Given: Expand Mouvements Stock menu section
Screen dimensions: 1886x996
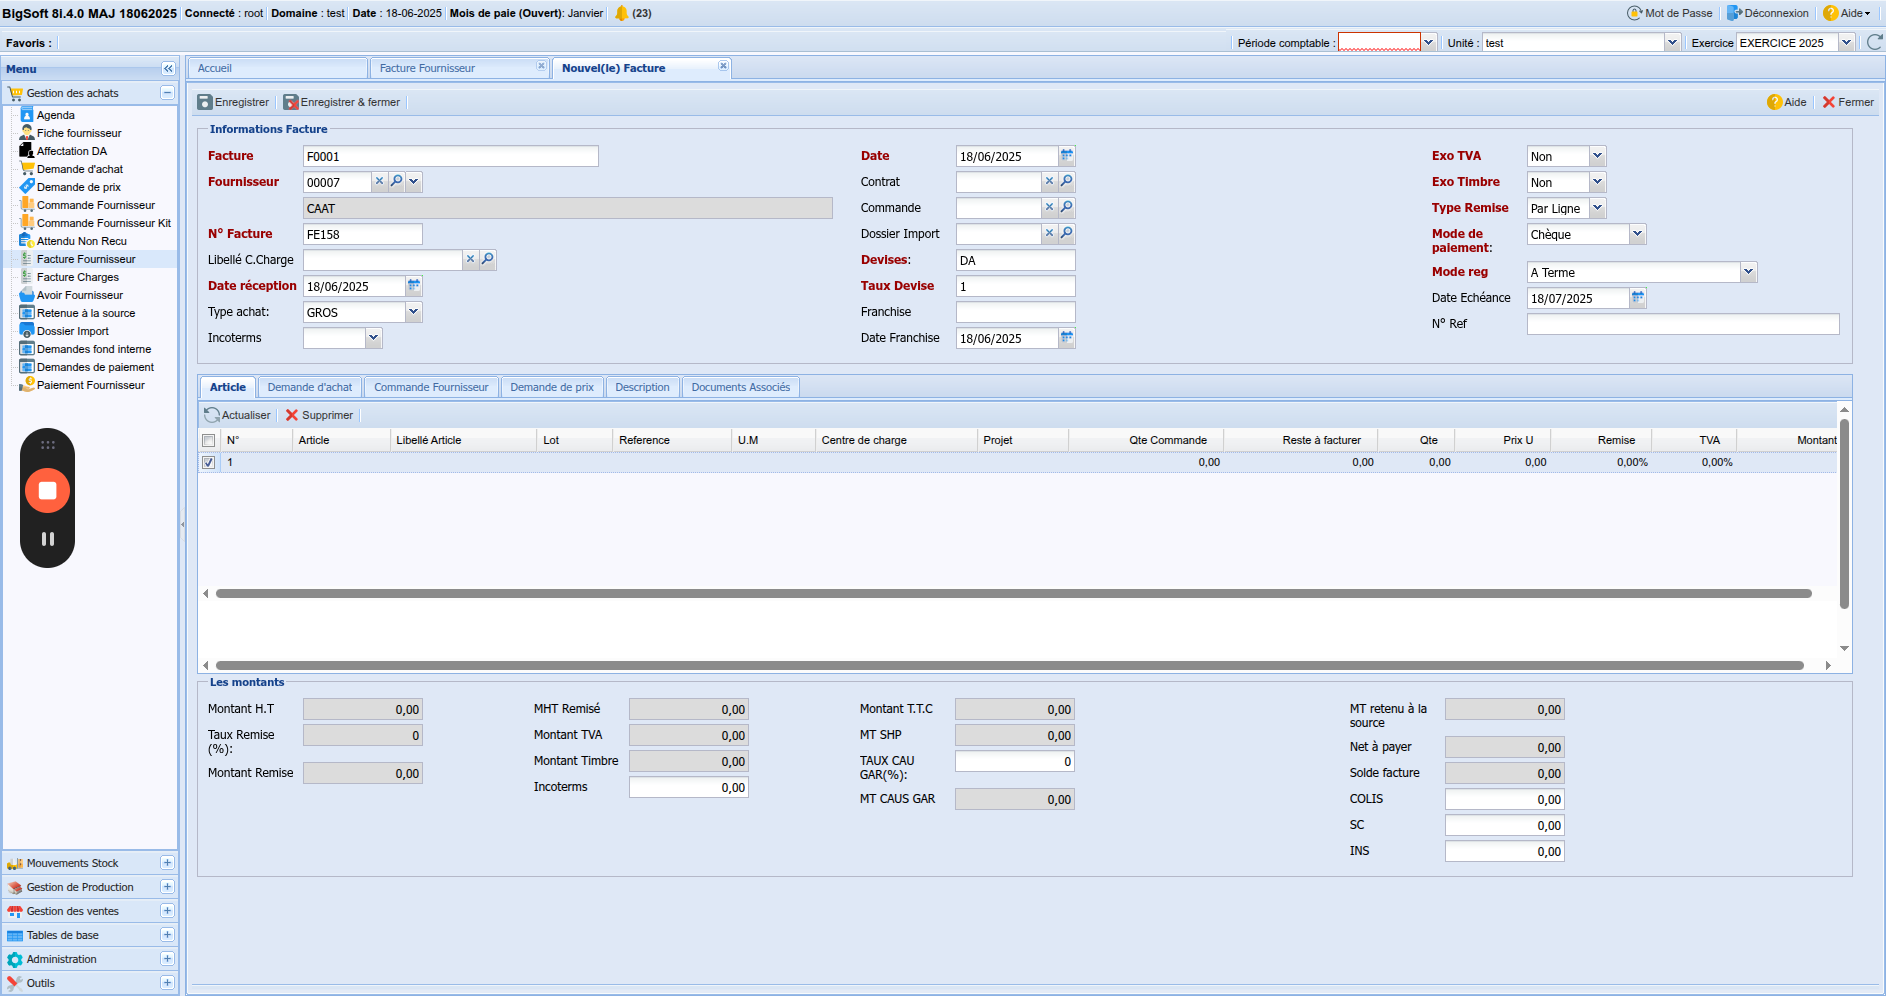Looking at the screenshot, I should click(x=167, y=863).
